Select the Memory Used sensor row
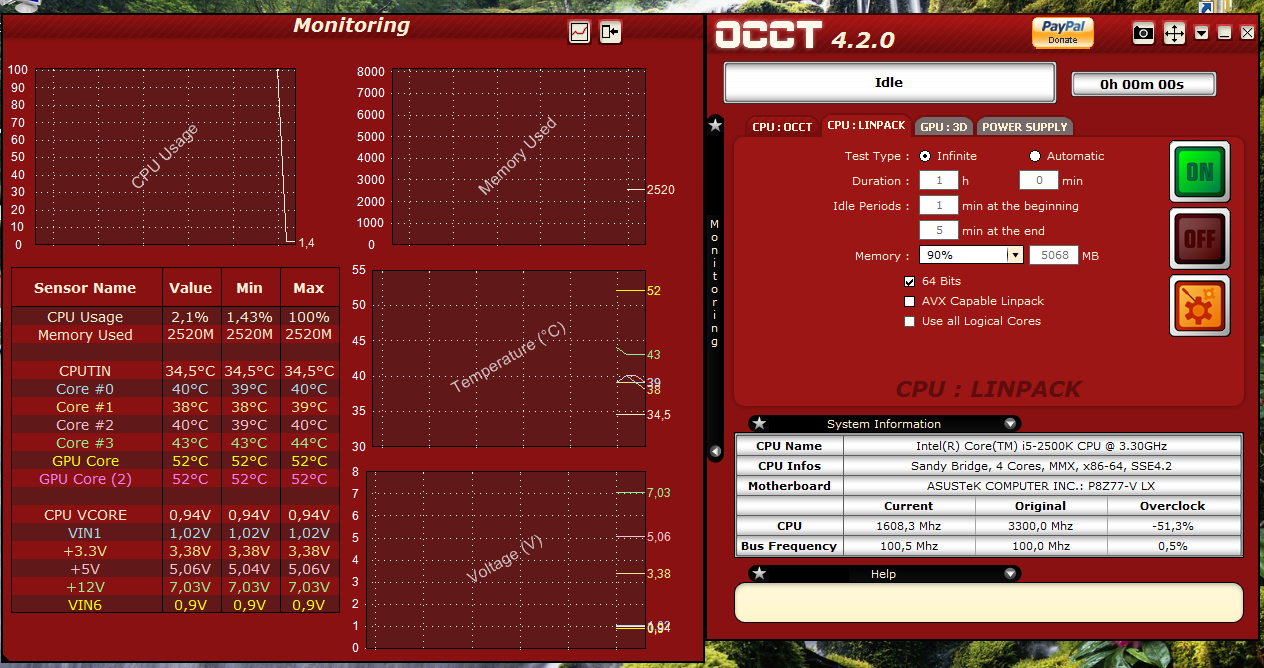The height and width of the screenshot is (668, 1264). (175, 335)
